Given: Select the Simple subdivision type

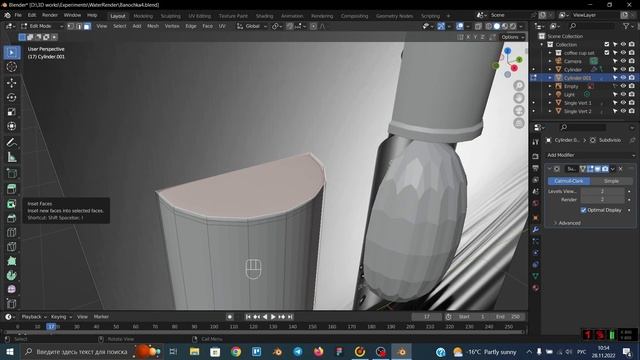Looking at the screenshot, I should pyautogui.click(x=611, y=181).
